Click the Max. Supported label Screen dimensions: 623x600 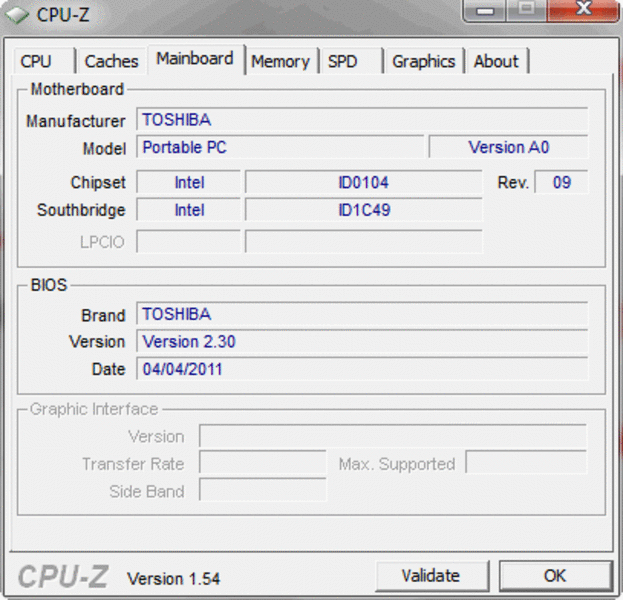pos(397,464)
